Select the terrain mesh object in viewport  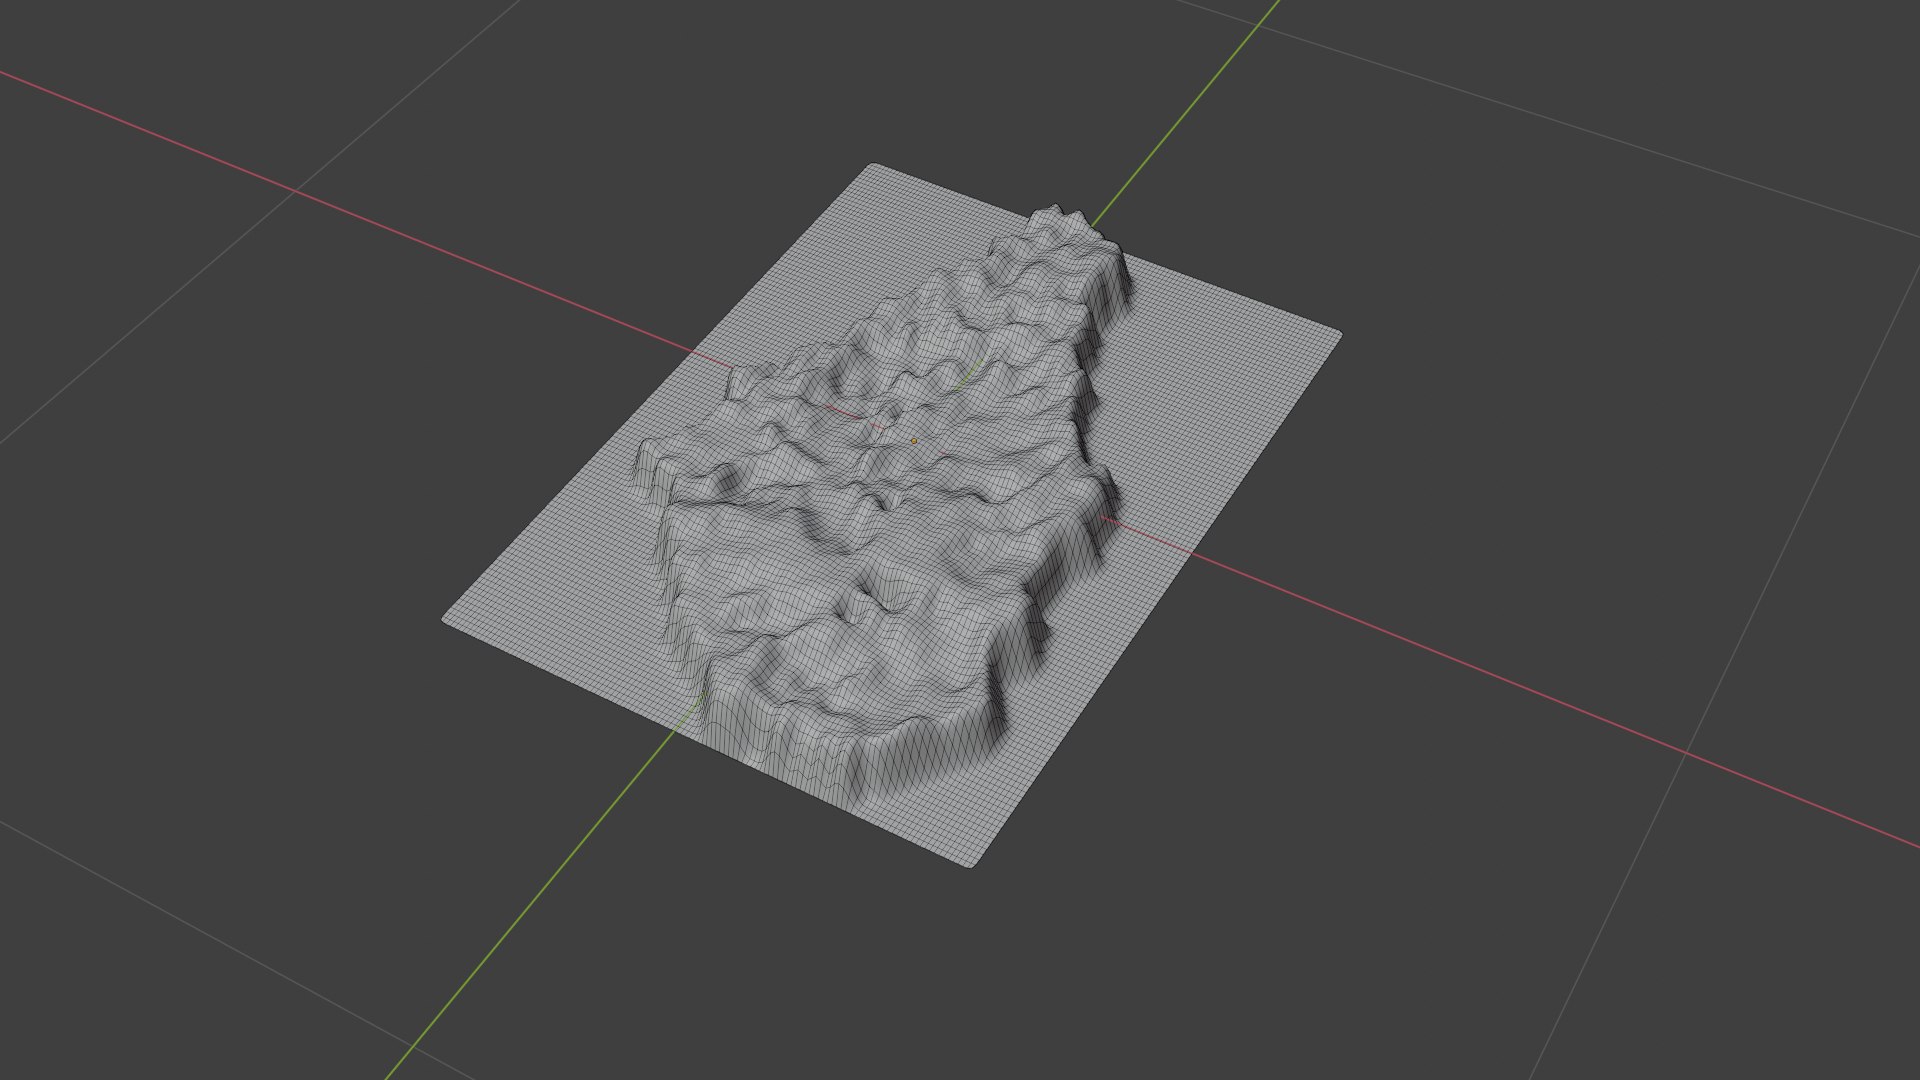tap(891, 515)
